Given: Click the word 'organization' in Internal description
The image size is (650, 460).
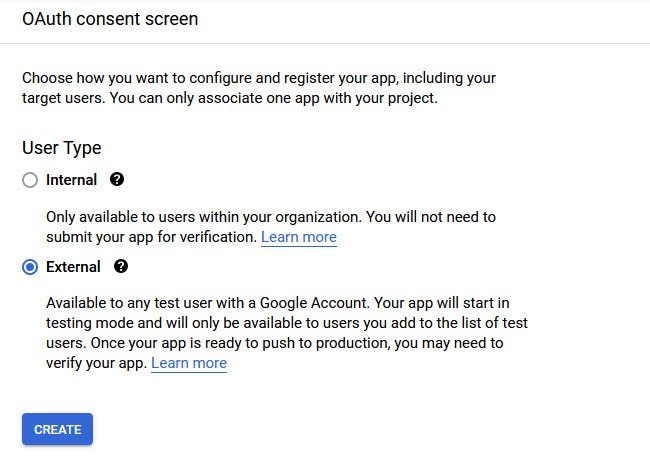Looking at the screenshot, I should (317, 218).
